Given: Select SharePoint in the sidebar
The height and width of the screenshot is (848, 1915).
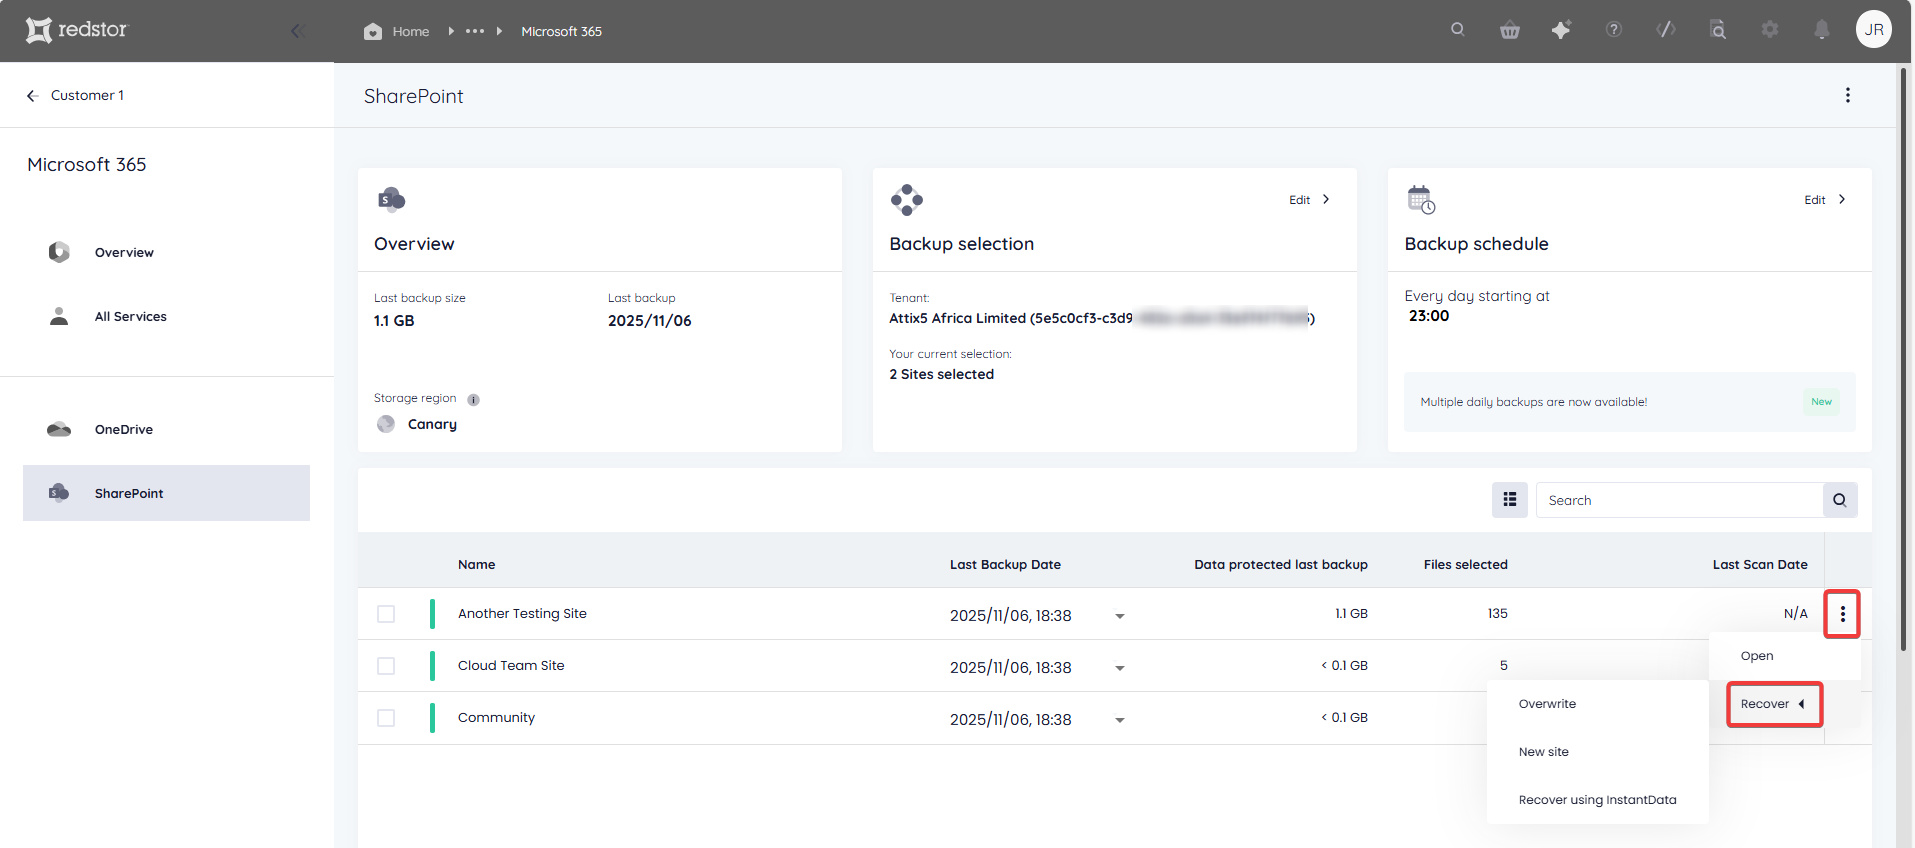Looking at the screenshot, I should [166, 493].
